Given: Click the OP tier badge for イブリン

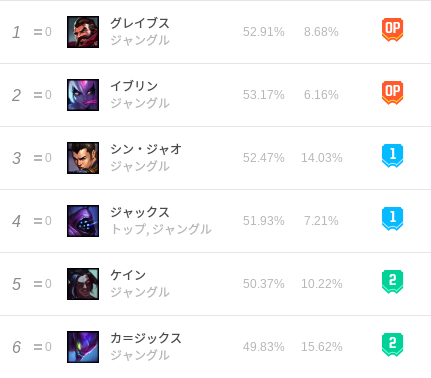Looking at the screenshot, I should 392,93.
